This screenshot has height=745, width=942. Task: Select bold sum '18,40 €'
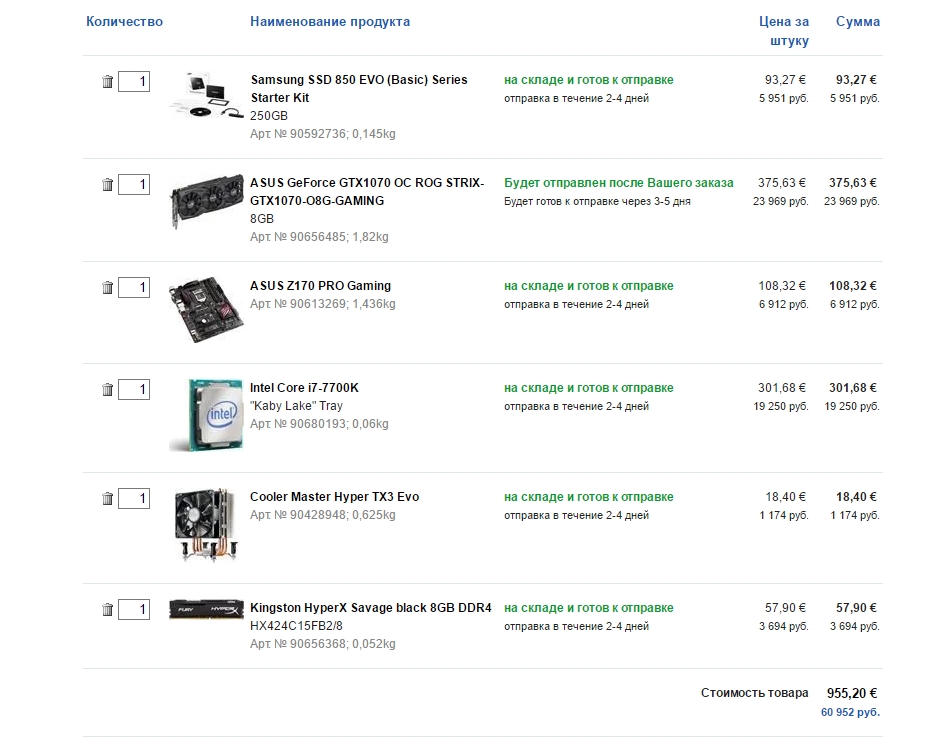point(856,497)
